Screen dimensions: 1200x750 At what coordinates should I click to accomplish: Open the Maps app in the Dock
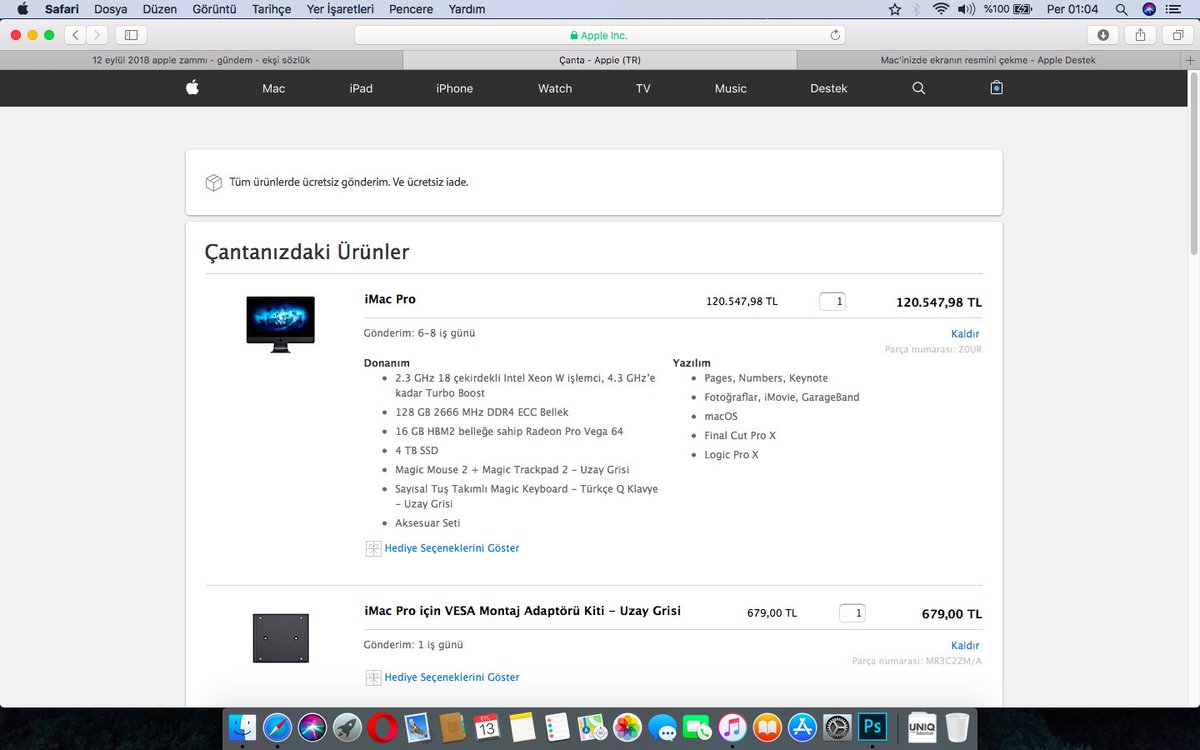coord(592,727)
